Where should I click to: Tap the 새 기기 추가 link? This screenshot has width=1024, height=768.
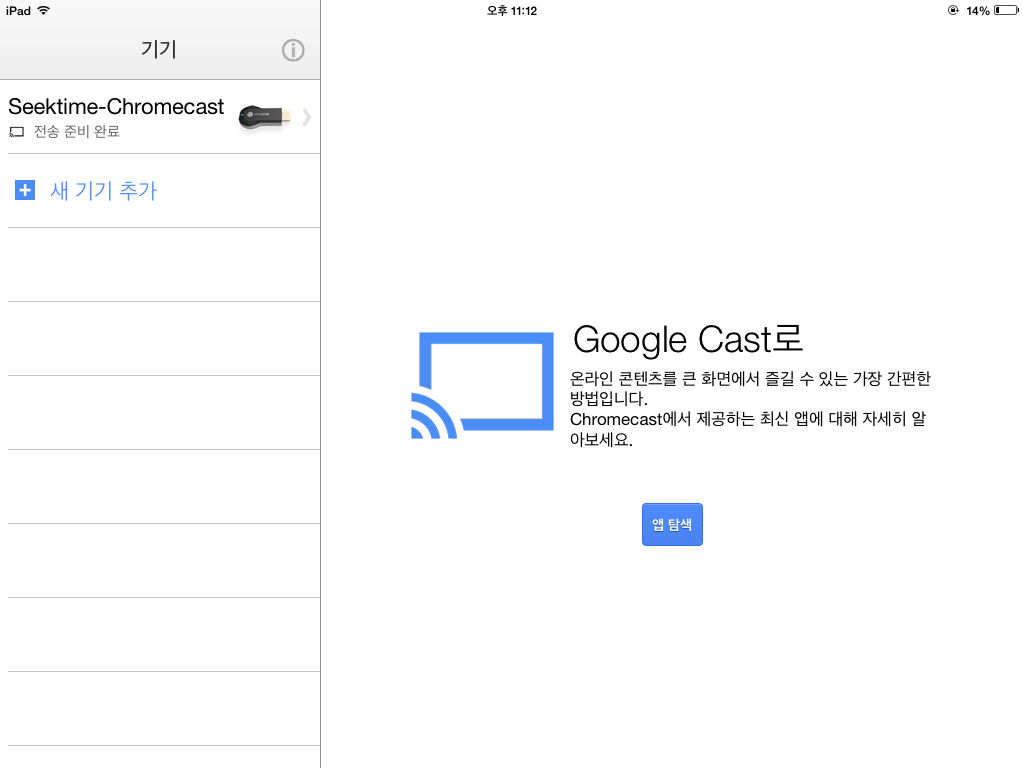104,190
